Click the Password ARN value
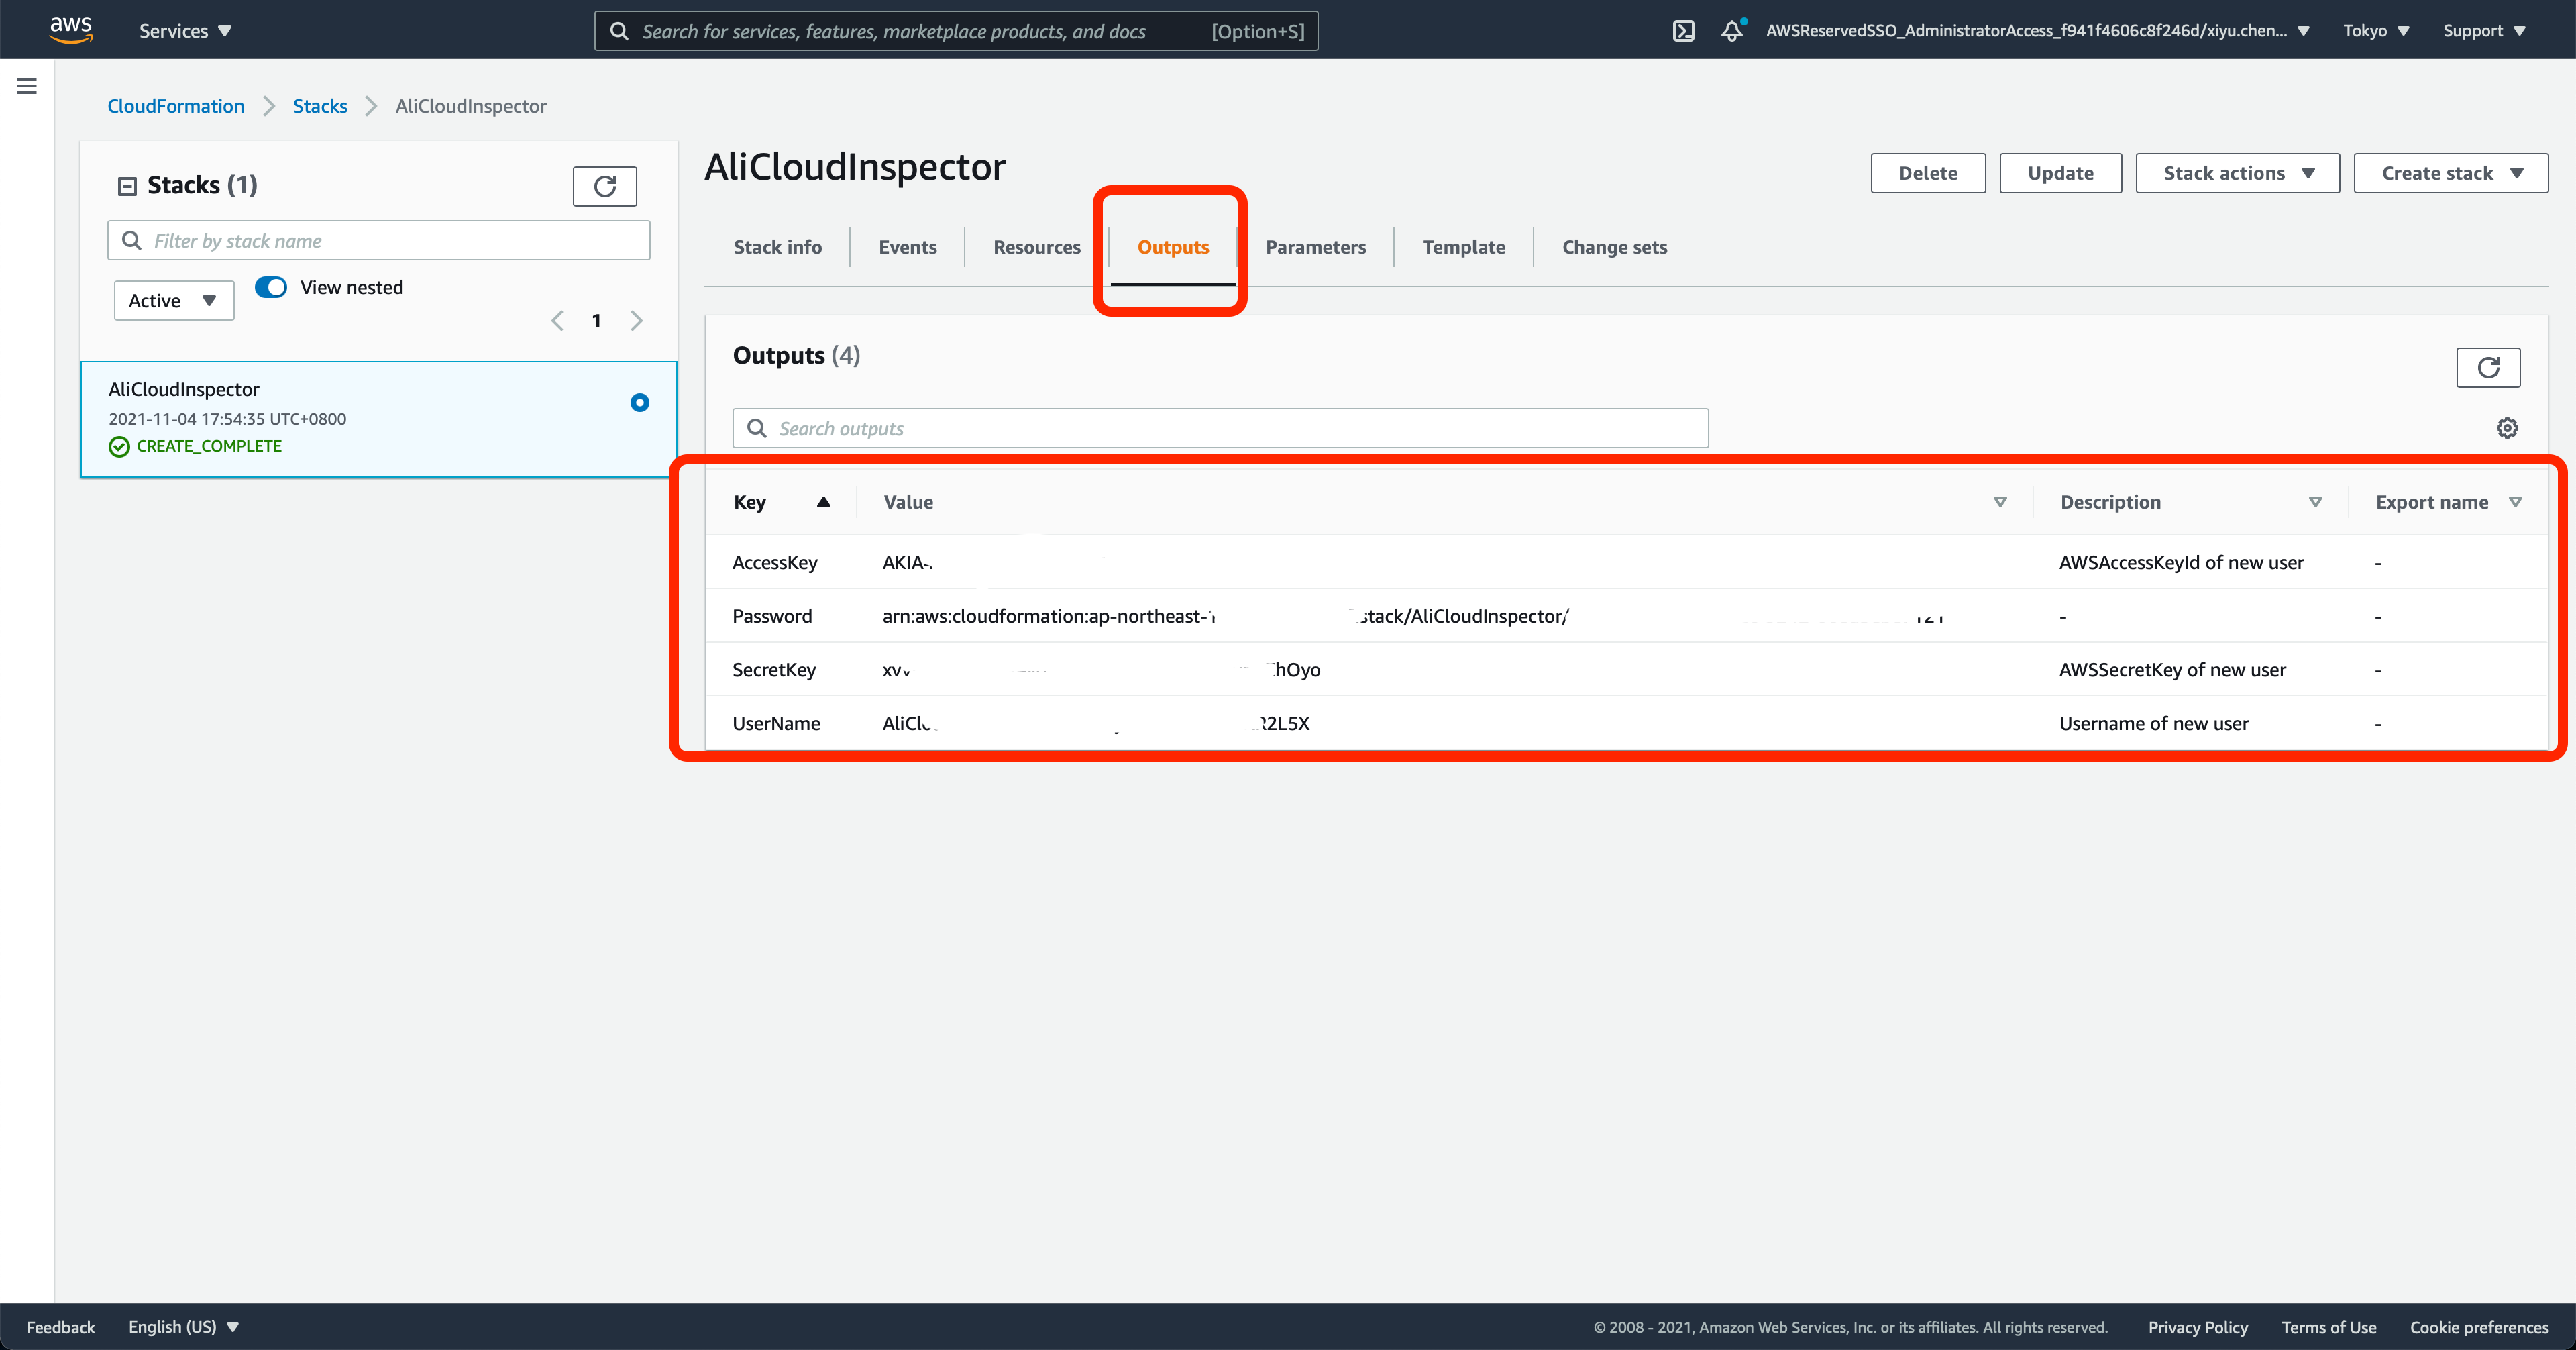 point(1412,616)
